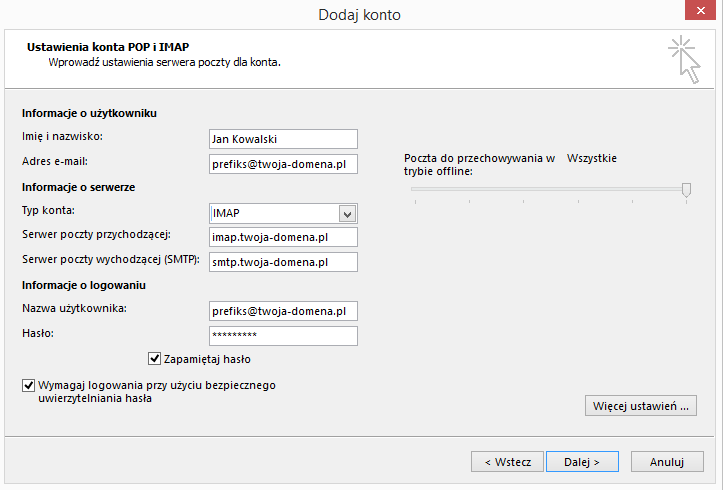Click the offline mail slider track middle
Screen dimensions: 723x490
coord(549,189)
